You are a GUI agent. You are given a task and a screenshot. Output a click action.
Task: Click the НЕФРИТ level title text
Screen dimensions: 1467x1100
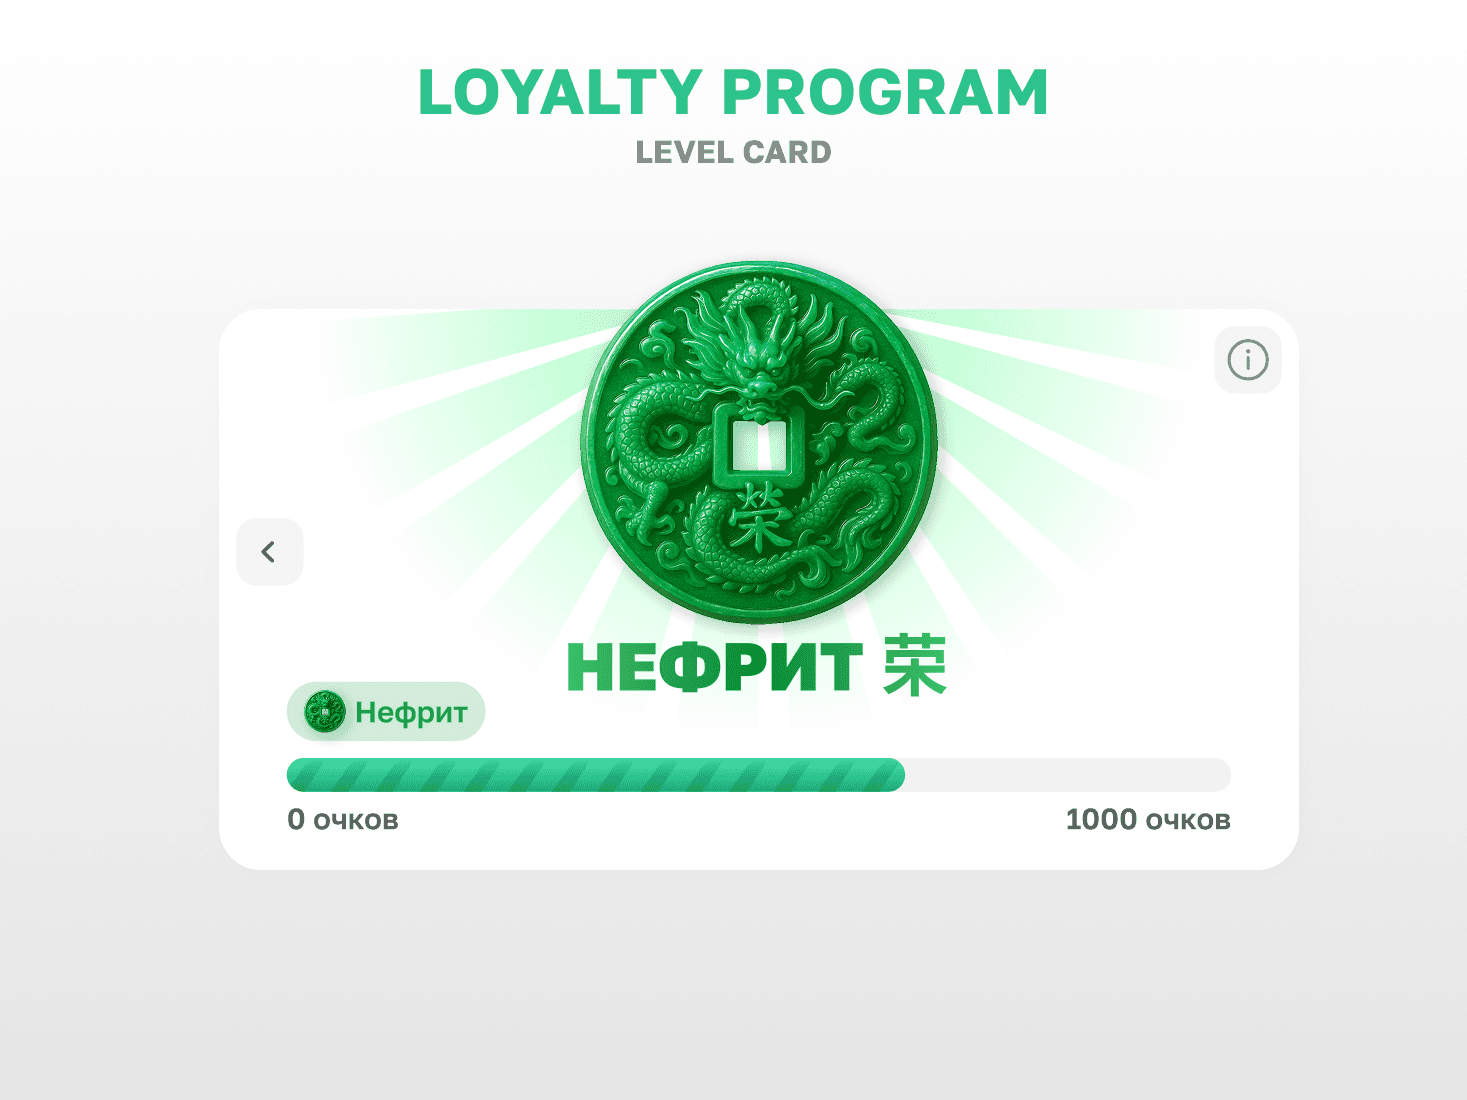714,668
